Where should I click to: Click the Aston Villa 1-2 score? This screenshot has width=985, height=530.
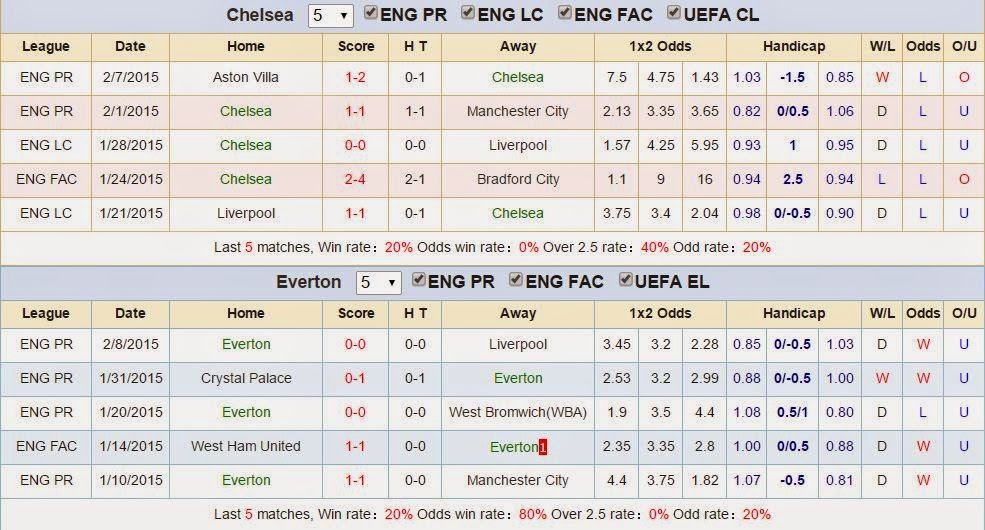coord(356,77)
